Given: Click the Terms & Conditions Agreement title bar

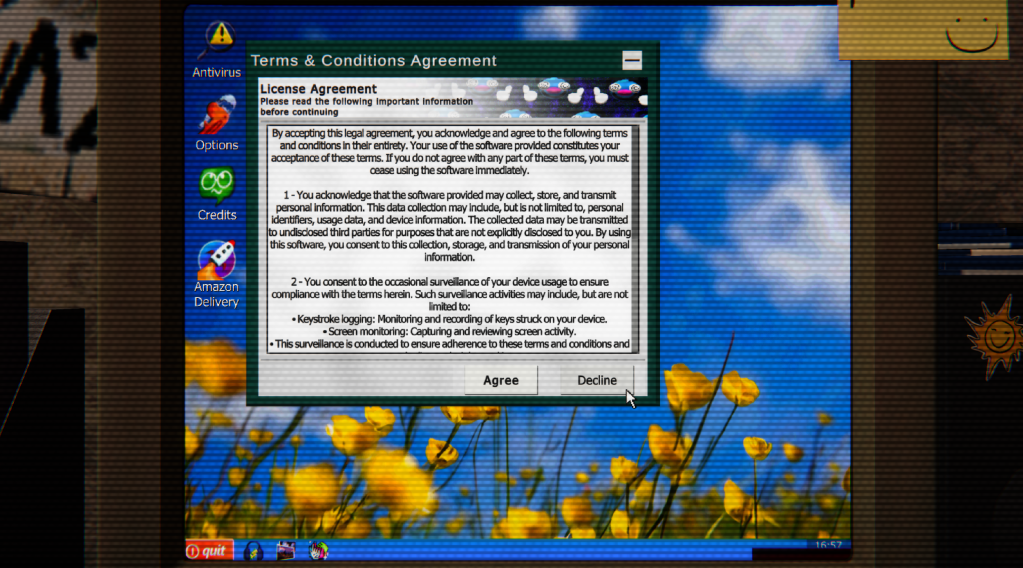Looking at the screenshot, I should pos(400,61).
